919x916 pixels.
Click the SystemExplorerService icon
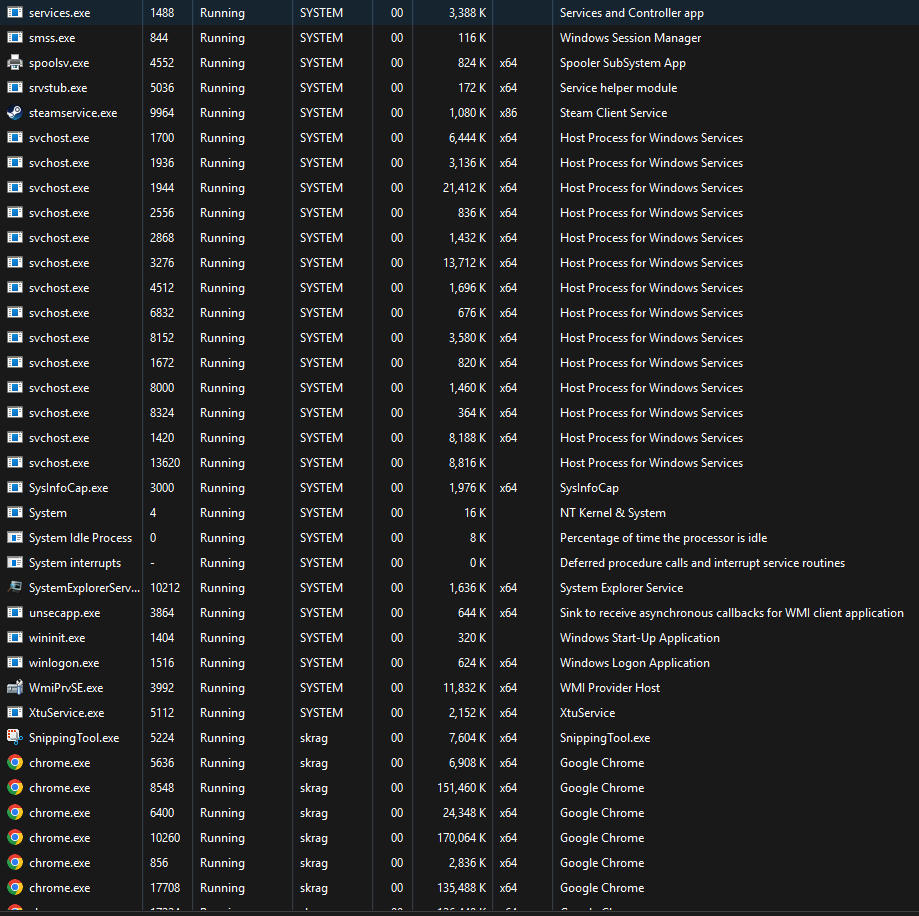[x=15, y=587]
